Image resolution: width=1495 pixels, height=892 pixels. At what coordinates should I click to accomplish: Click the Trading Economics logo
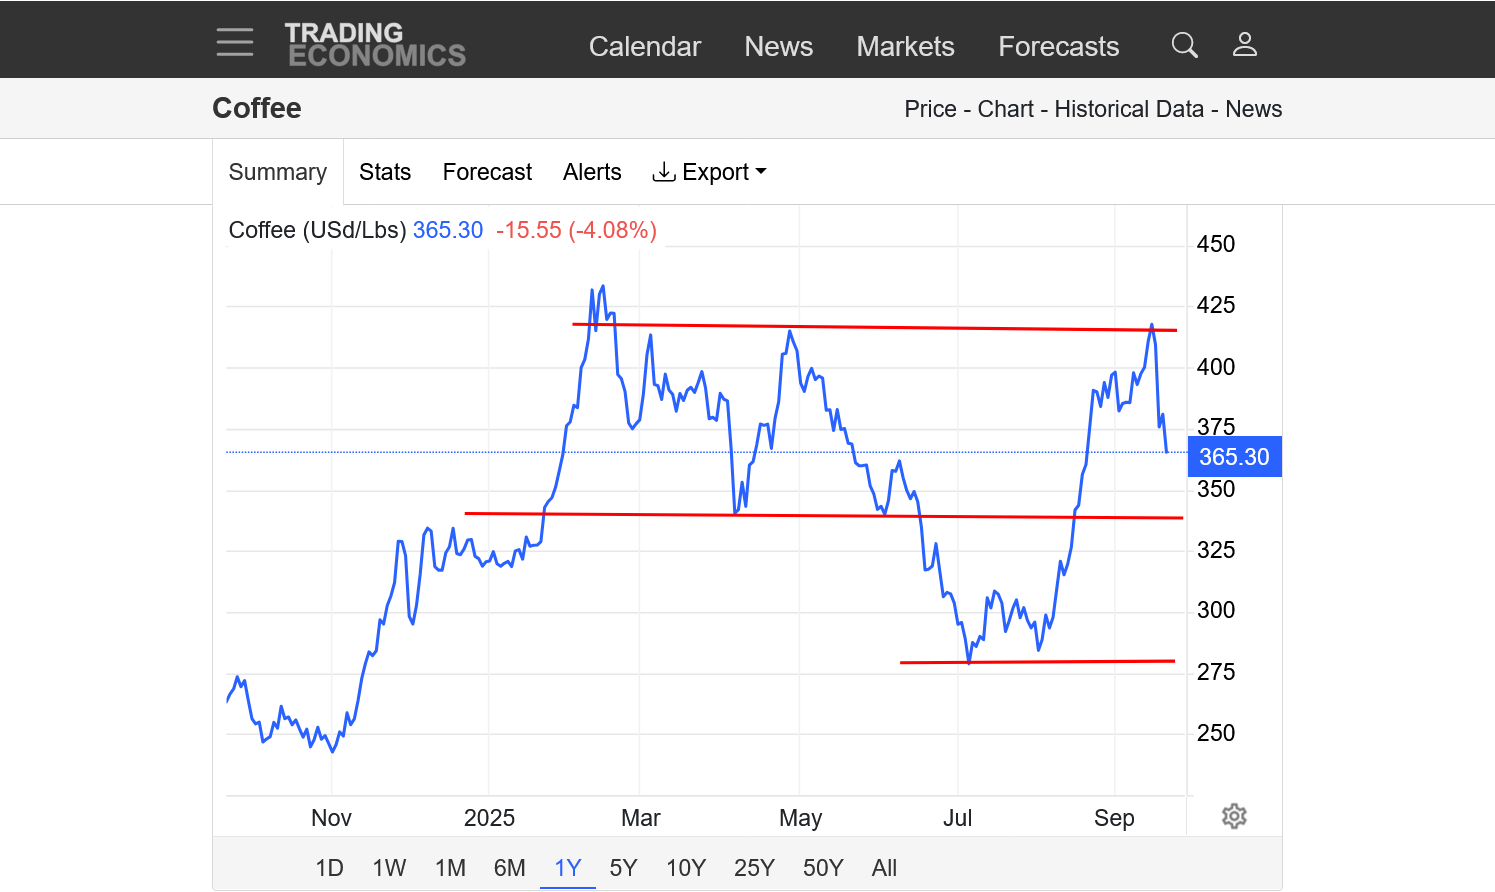375,45
